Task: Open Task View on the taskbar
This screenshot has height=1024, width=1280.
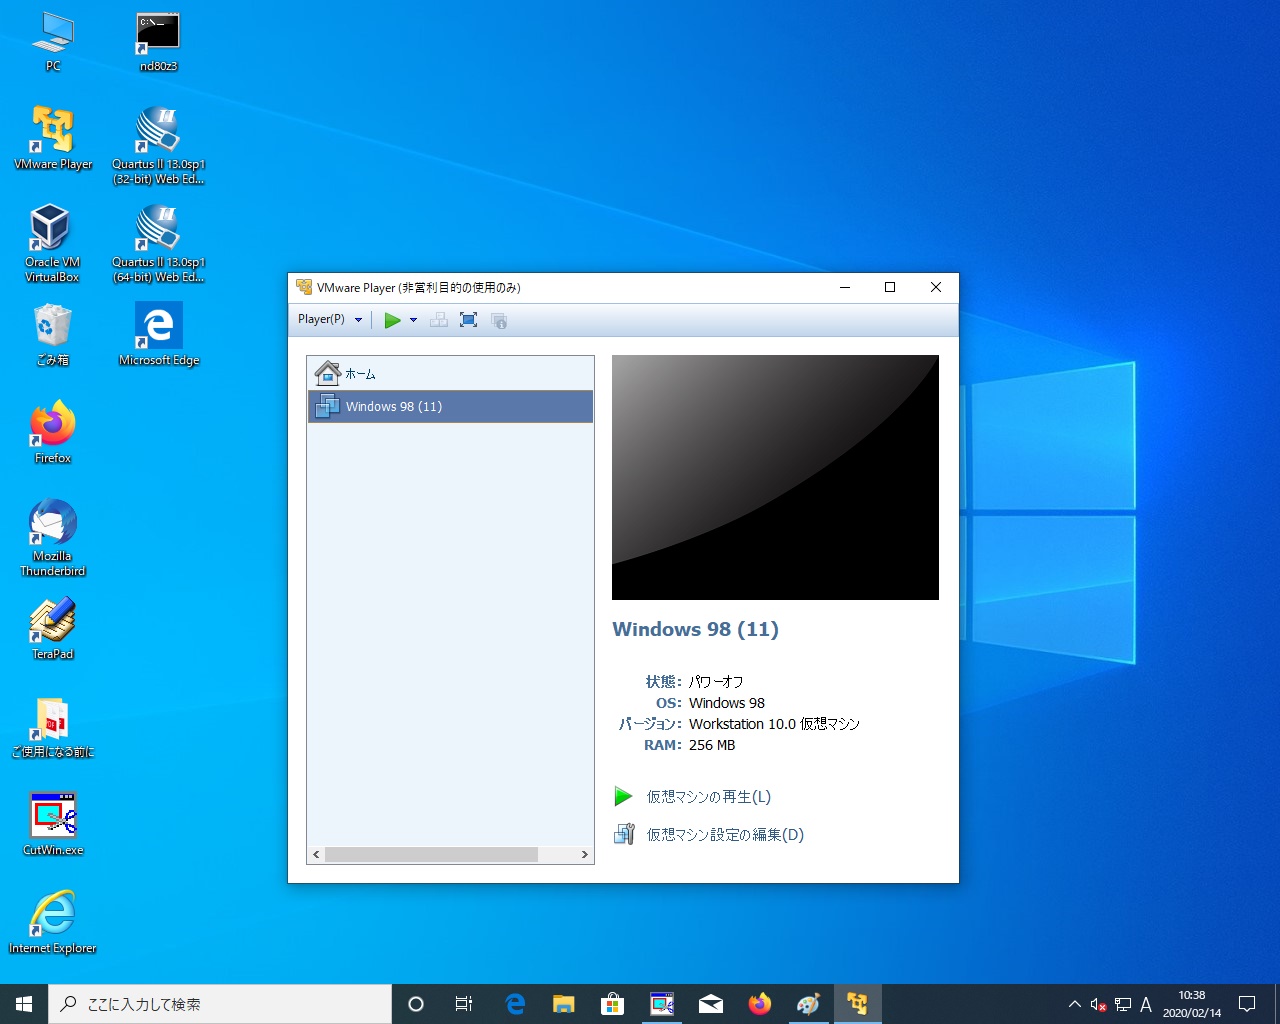Action: (x=464, y=1004)
